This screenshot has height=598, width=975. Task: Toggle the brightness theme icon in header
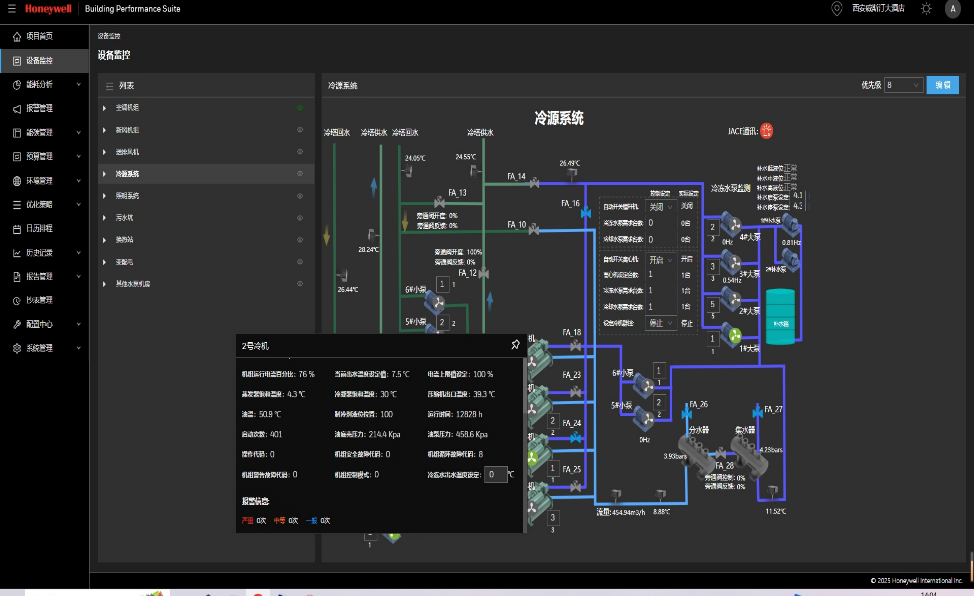926,9
